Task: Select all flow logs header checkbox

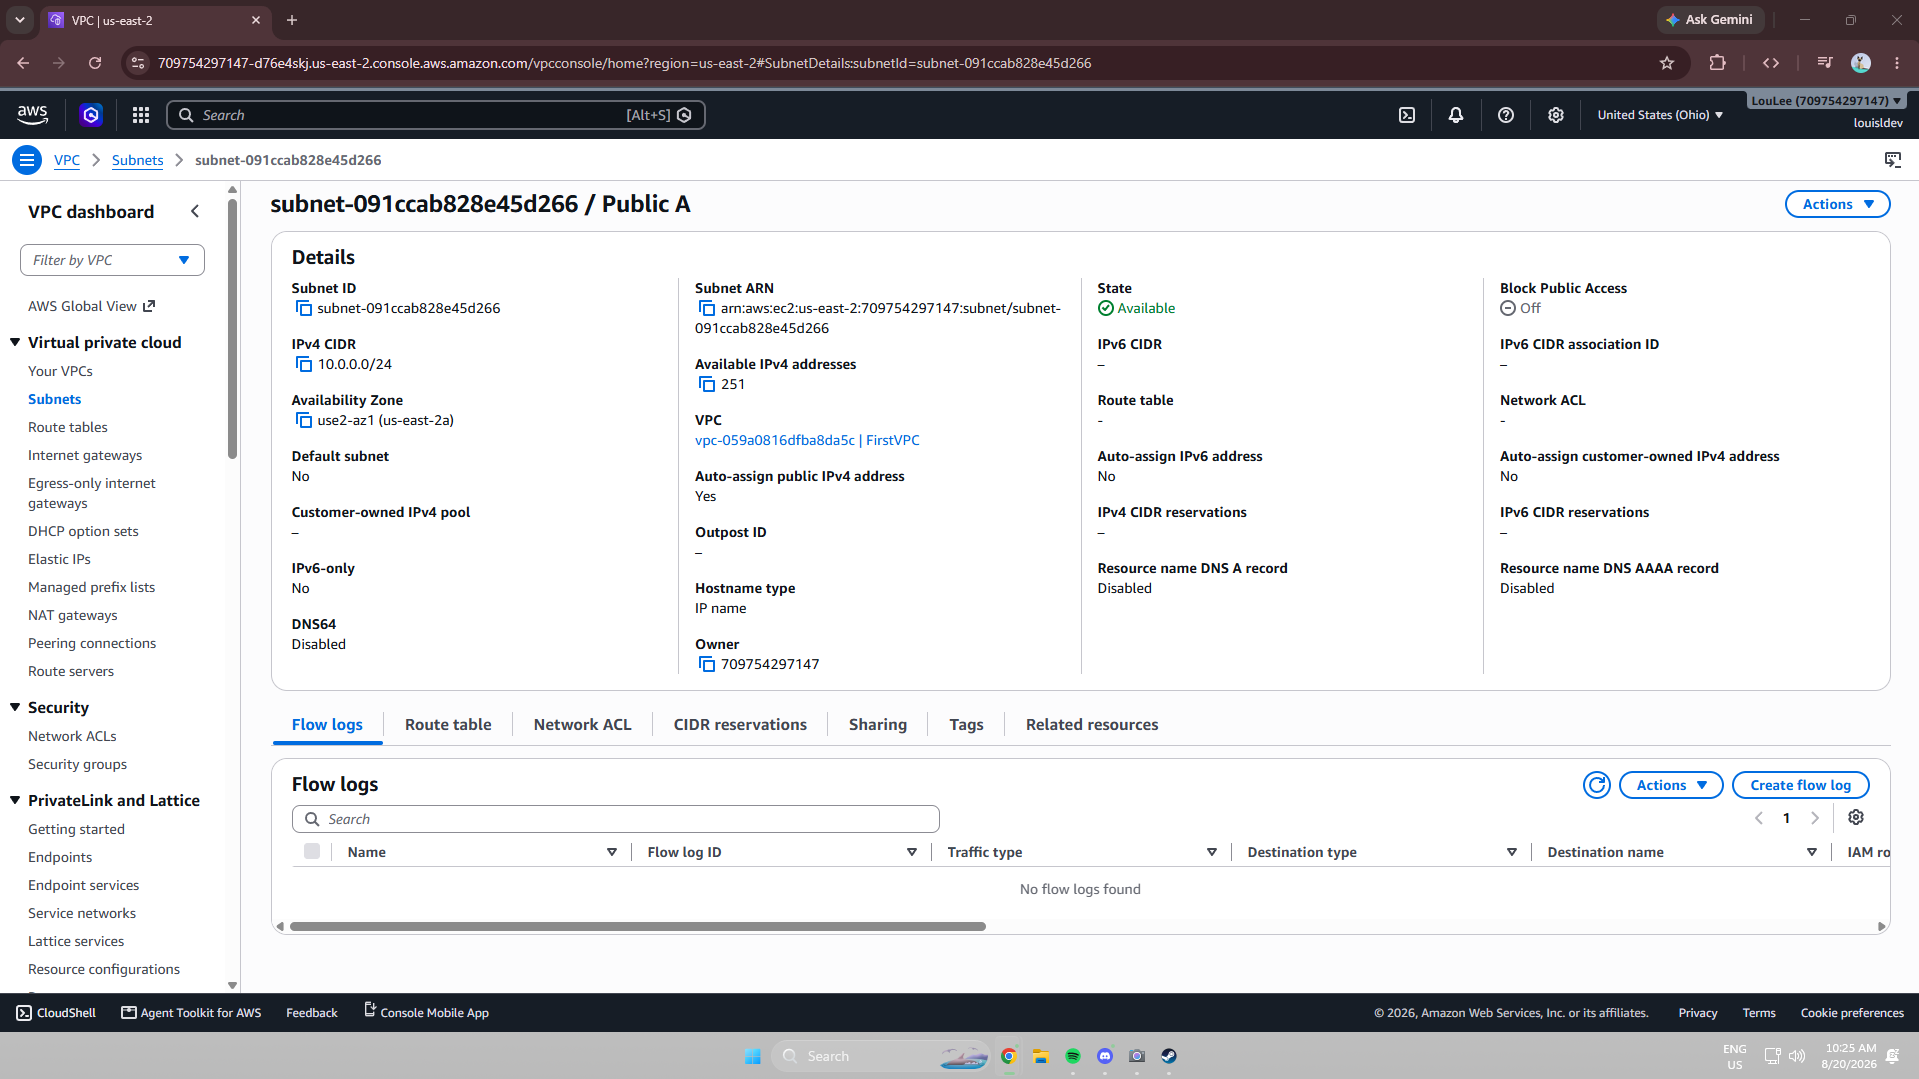Action: coord(312,851)
